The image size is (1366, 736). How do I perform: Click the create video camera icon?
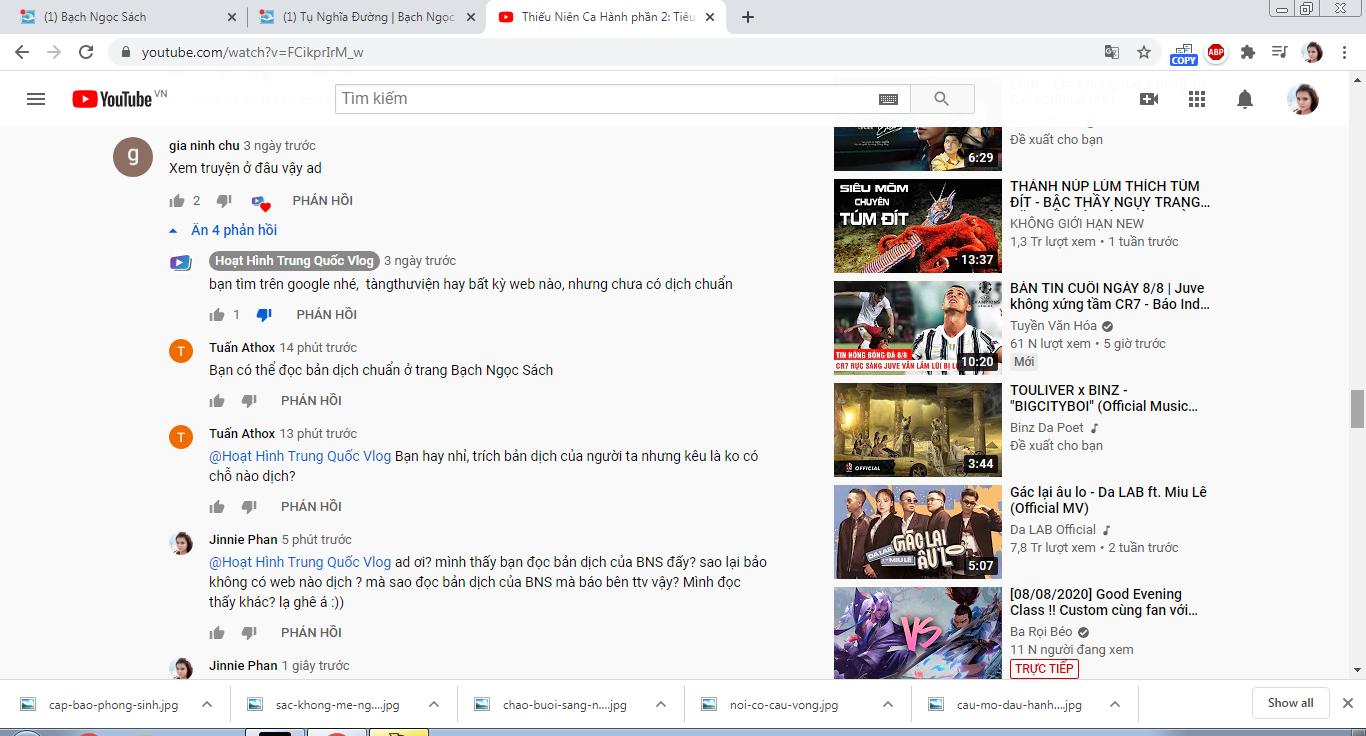[x=1148, y=99]
